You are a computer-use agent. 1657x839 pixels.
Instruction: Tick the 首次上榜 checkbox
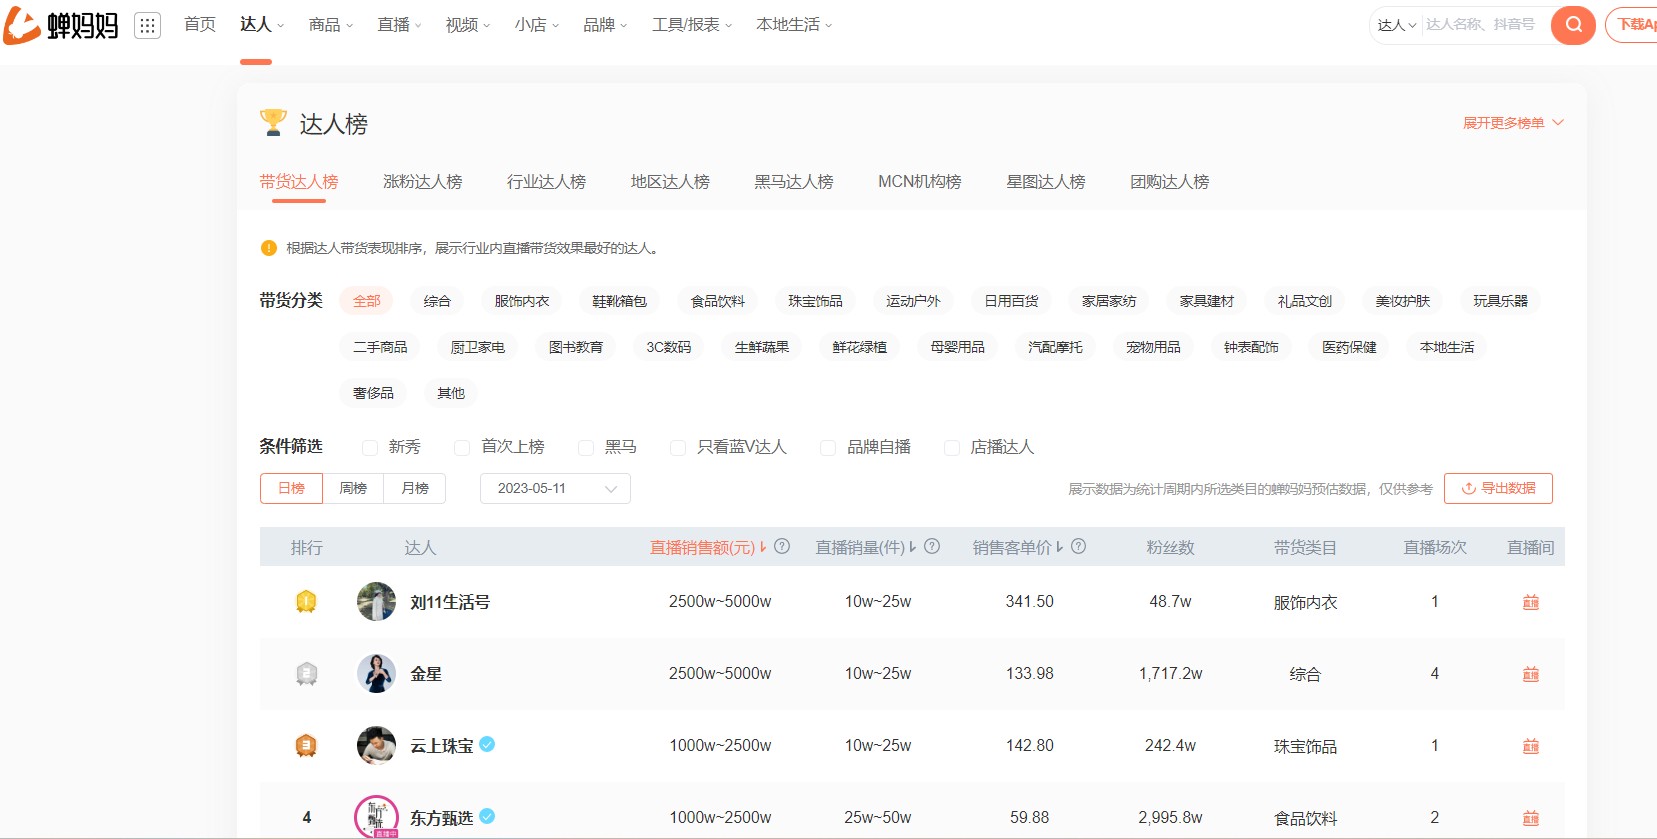(462, 448)
